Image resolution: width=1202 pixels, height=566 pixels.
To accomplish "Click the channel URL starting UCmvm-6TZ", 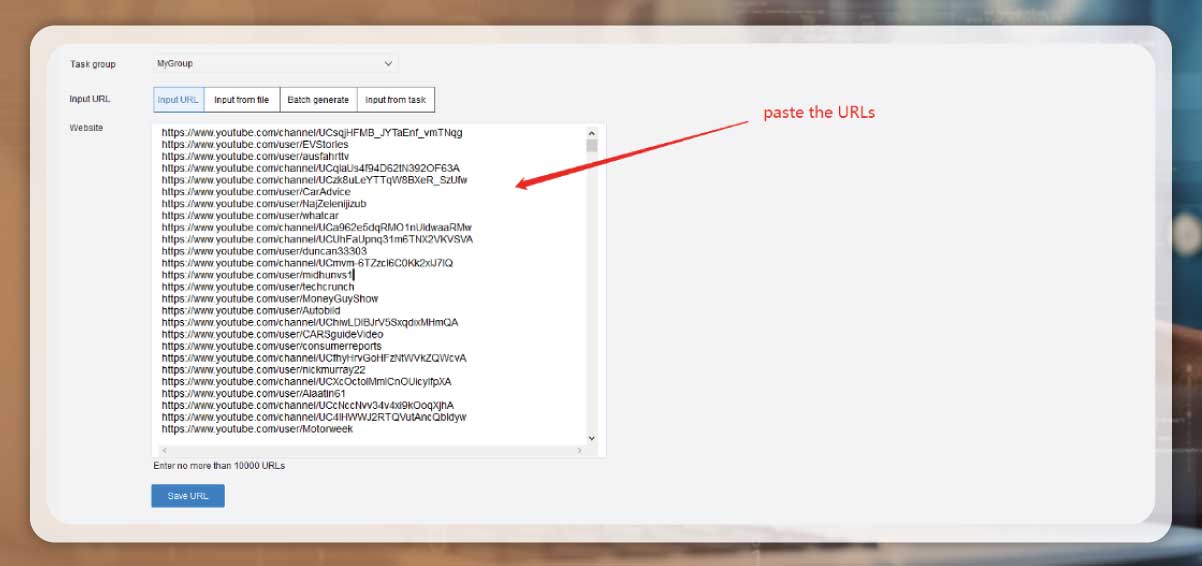I will (x=307, y=263).
